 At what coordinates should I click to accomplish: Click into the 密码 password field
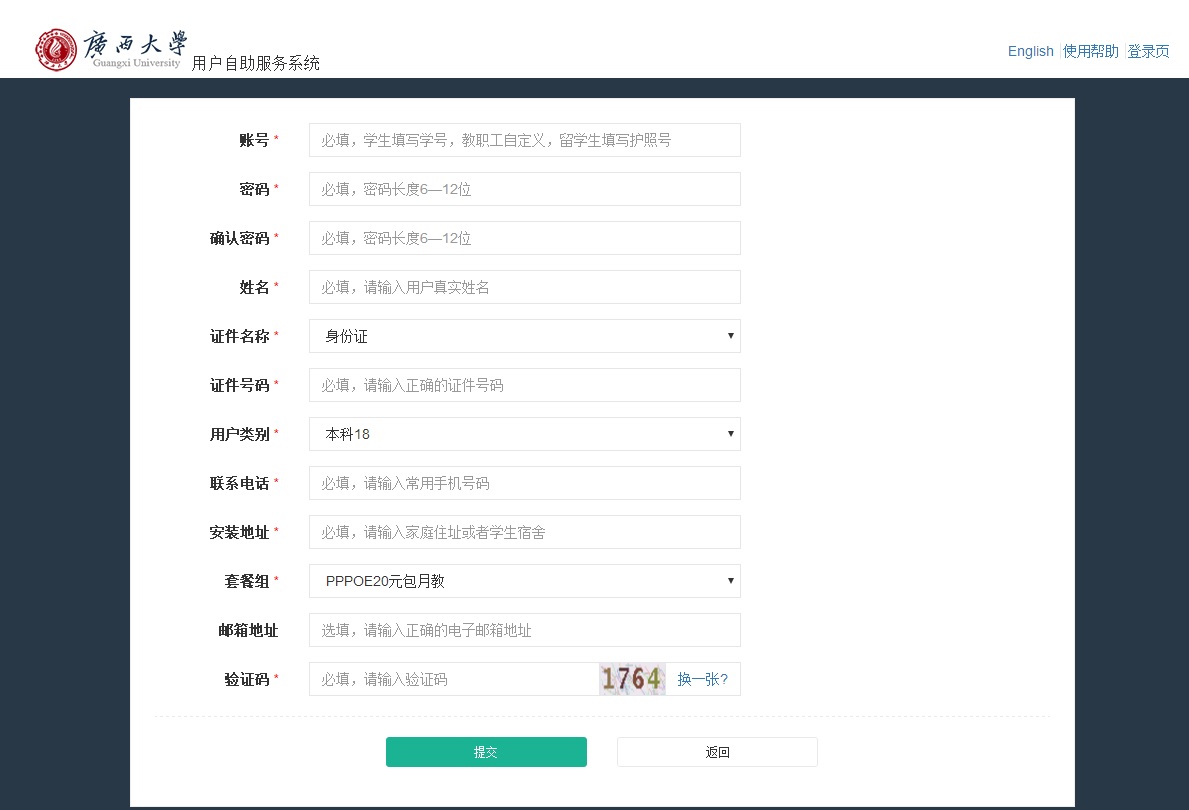click(x=524, y=189)
